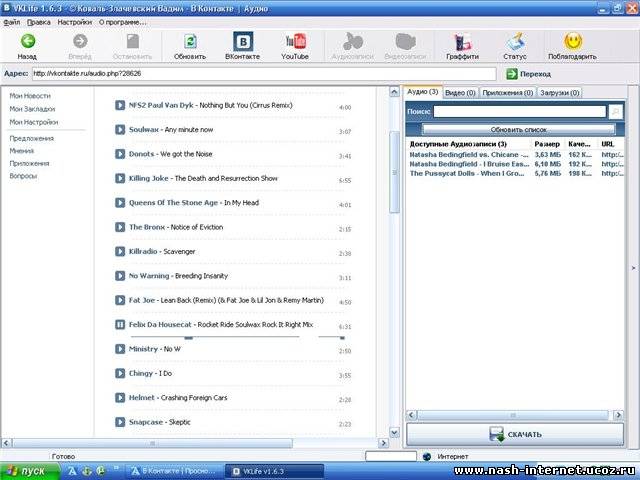Seek in Felix Da Housecat progress bar
The width and height of the screenshot is (640, 480).
coord(215,337)
